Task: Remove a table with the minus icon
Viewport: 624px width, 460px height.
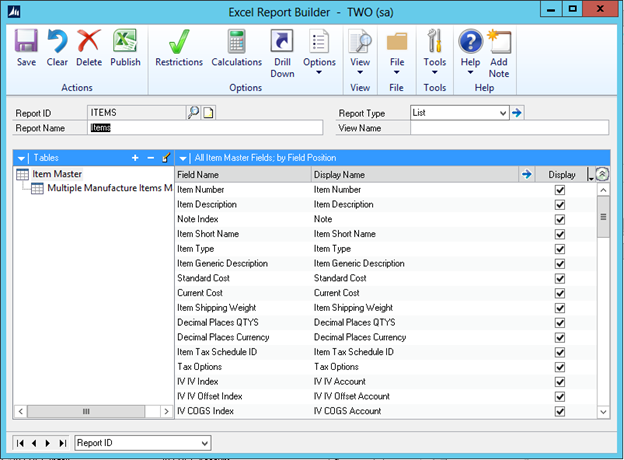Action: 150,158
